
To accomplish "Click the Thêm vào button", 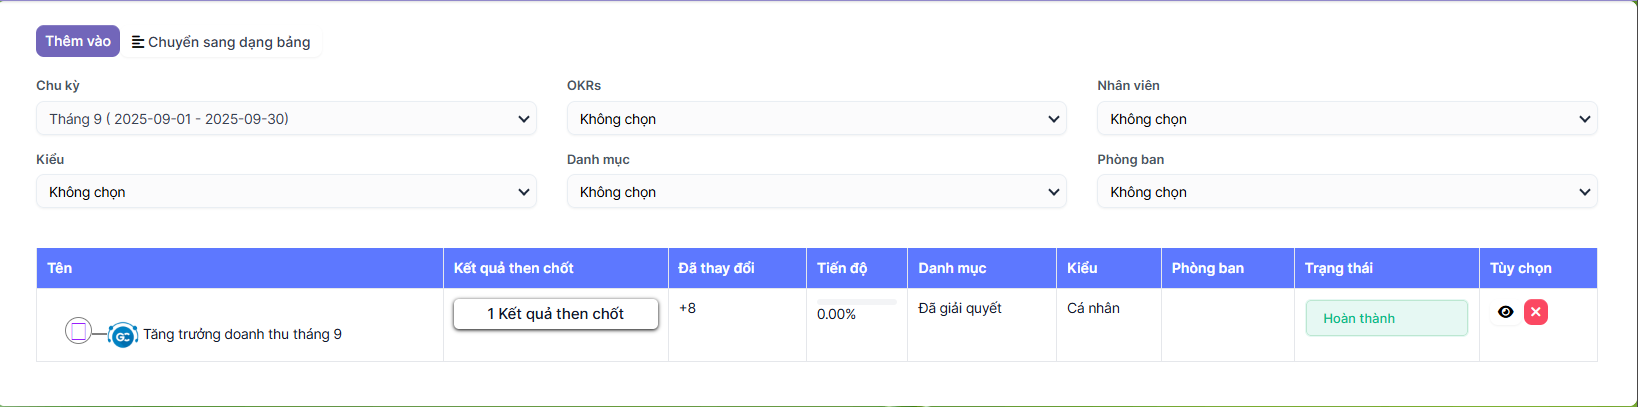I will 78,41.
